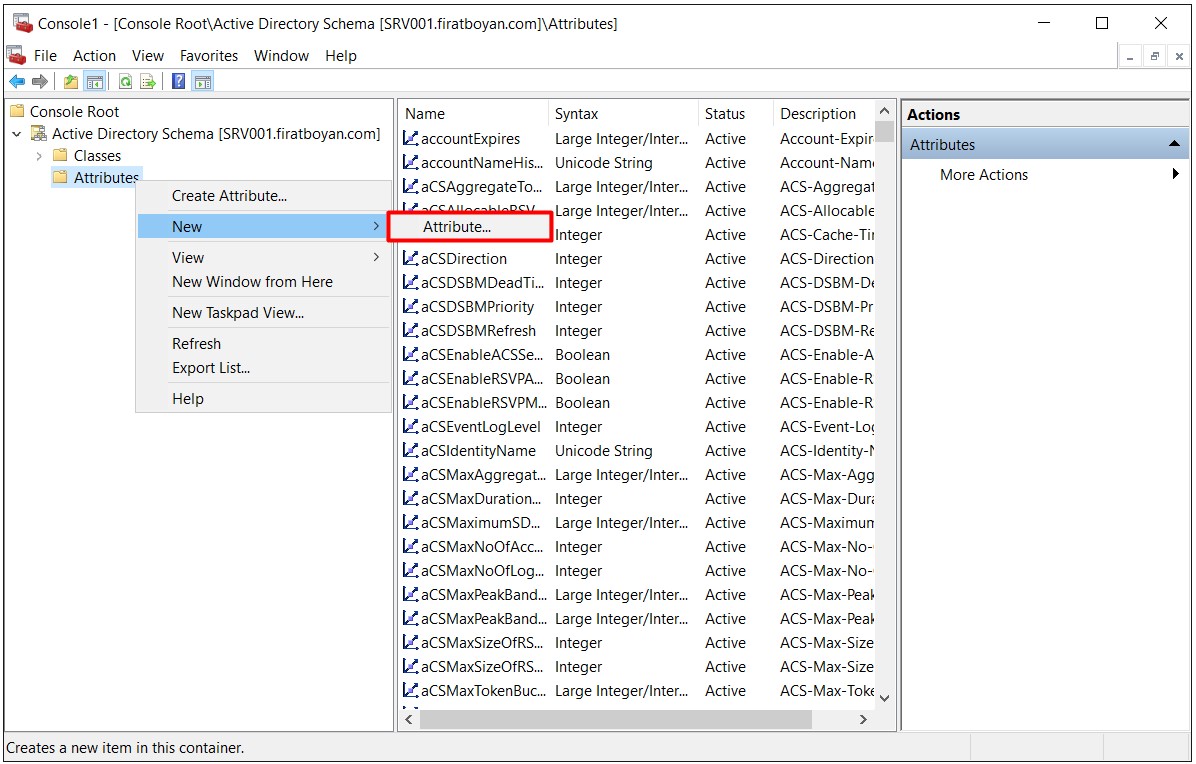Click the aCSIdentityName attribute icon
This screenshot has height=764, width=1196.
pos(410,451)
